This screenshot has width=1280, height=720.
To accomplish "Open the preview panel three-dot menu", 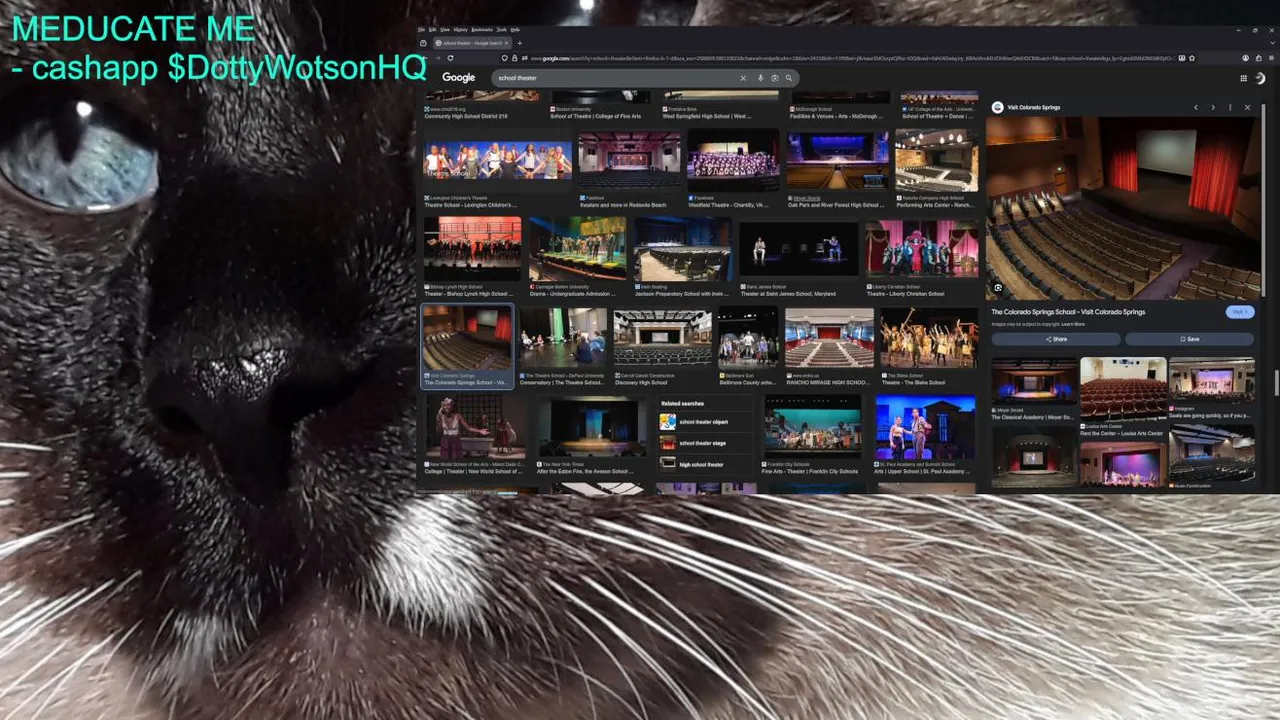I will tap(1230, 107).
